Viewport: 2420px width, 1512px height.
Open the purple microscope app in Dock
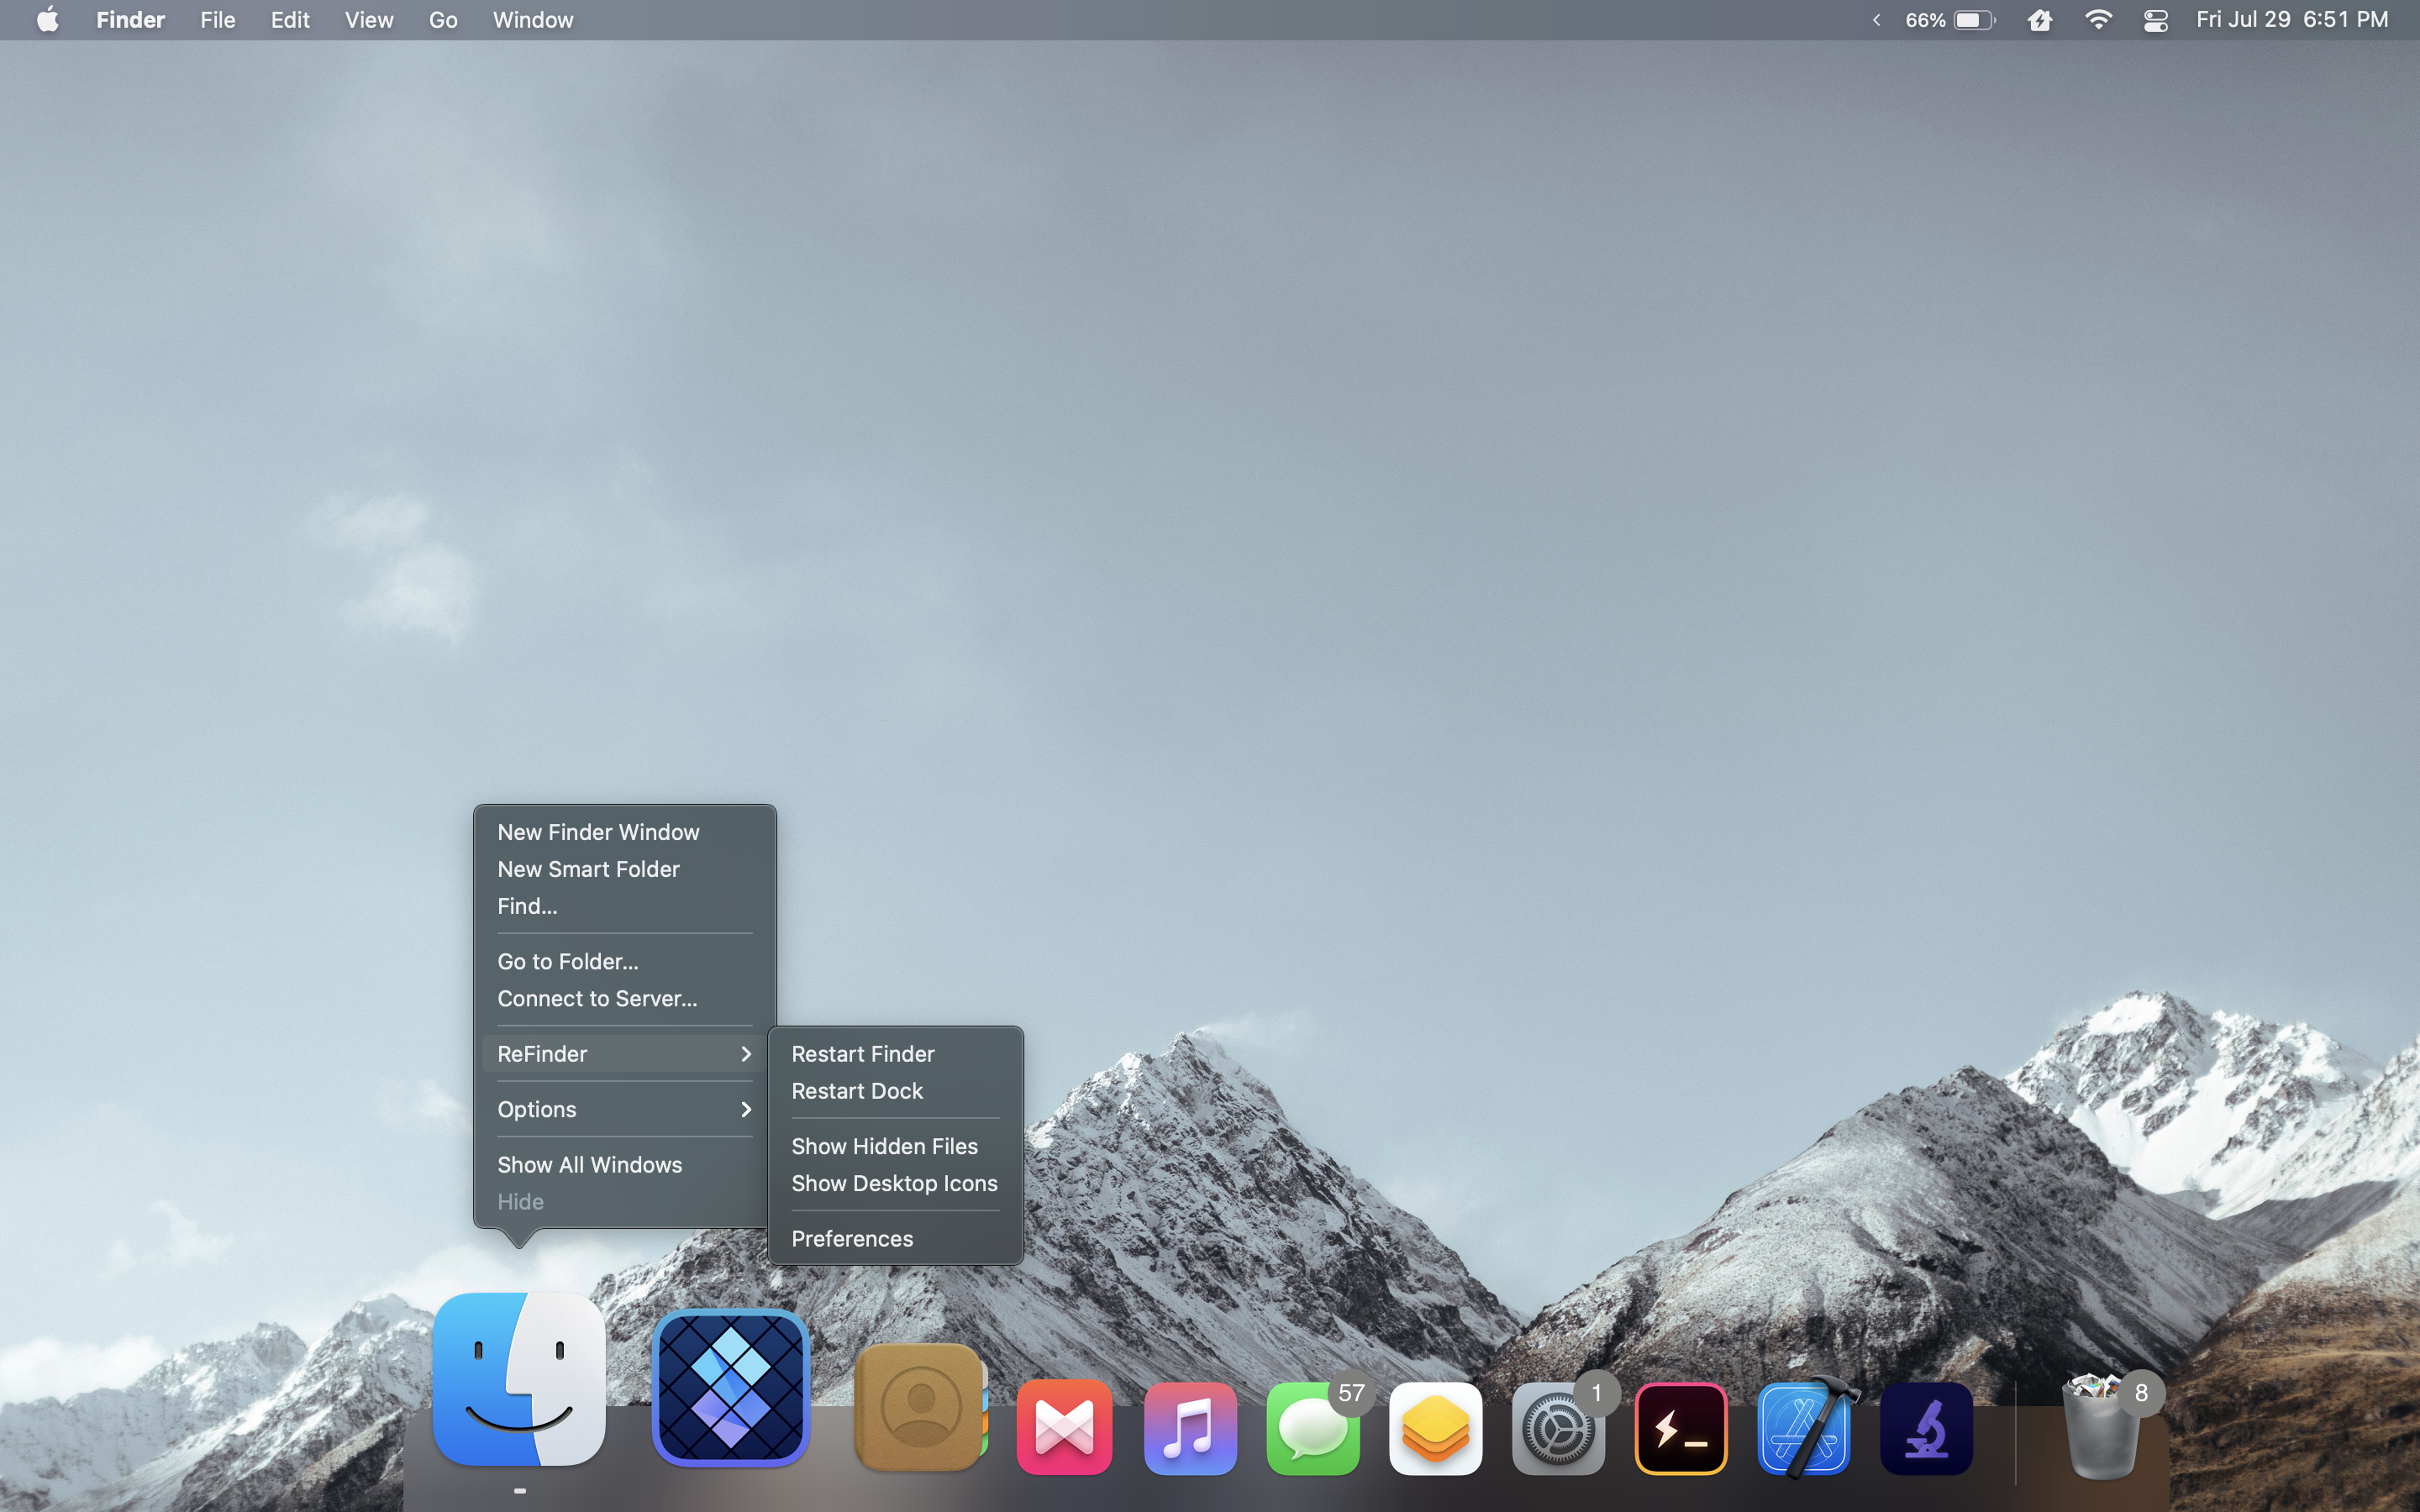(x=1927, y=1428)
